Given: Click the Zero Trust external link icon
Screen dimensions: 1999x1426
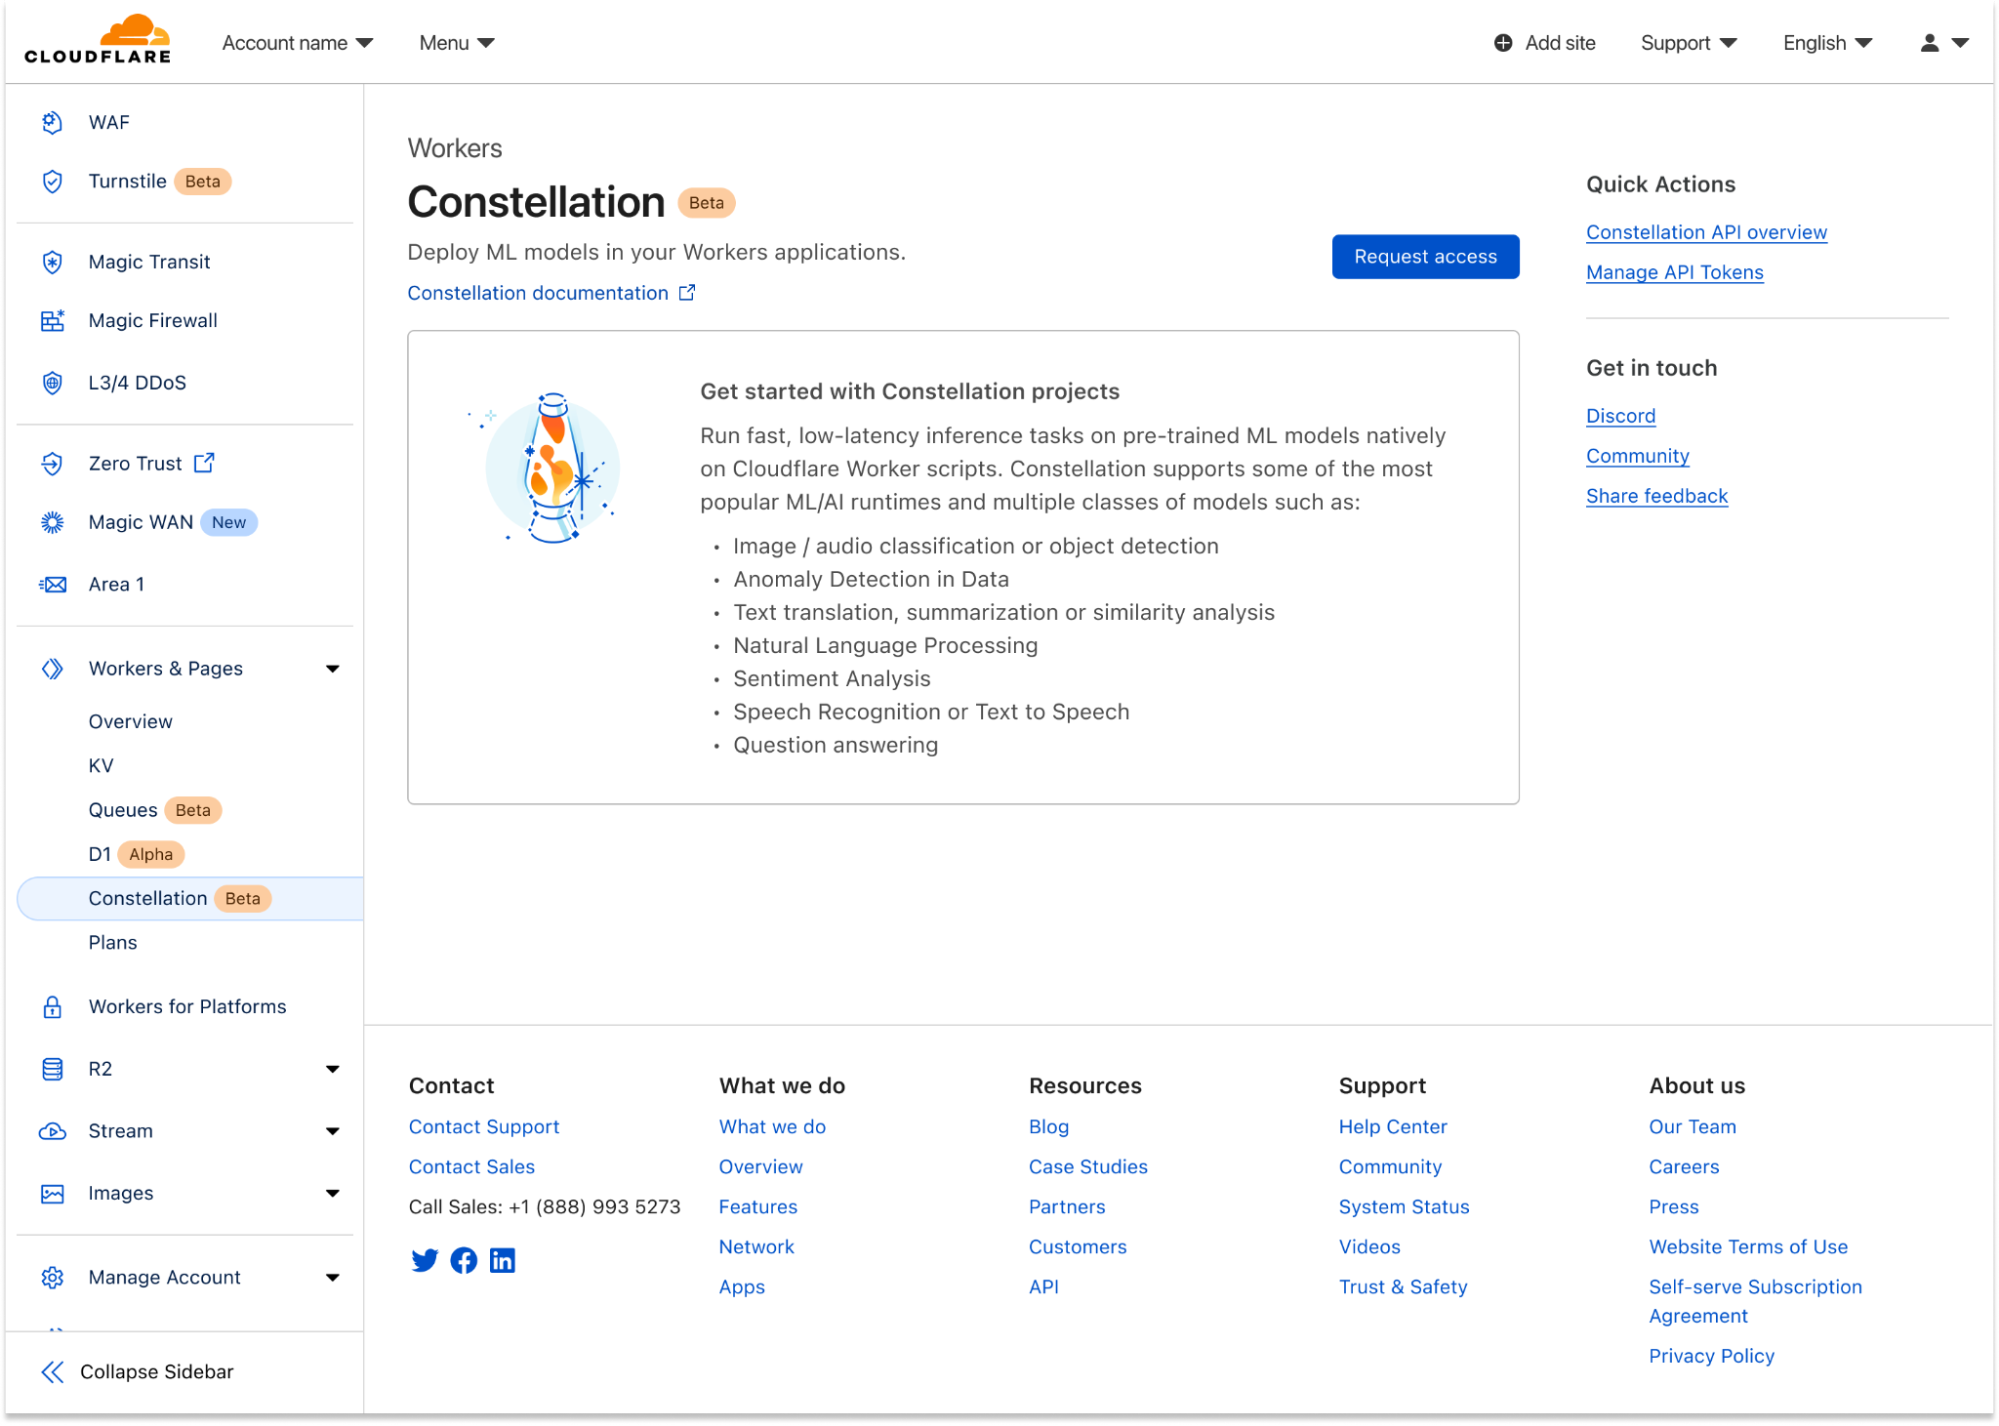Looking at the screenshot, I should pyautogui.click(x=204, y=463).
